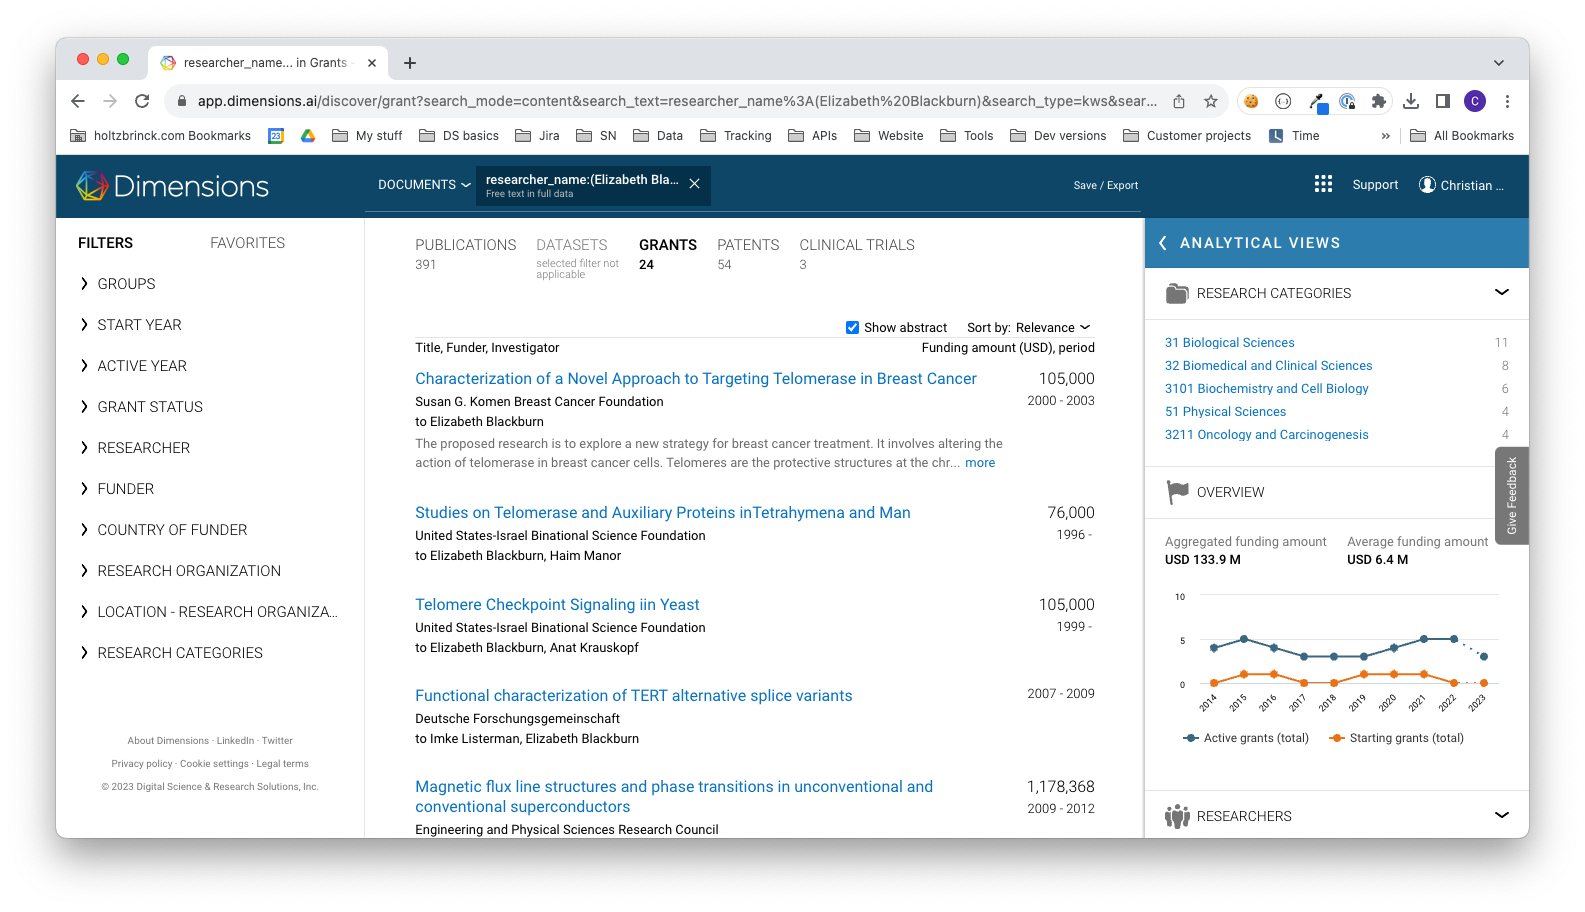This screenshot has width=1585, height=912.
Task: Reload the current page
Action: point(142,101)
